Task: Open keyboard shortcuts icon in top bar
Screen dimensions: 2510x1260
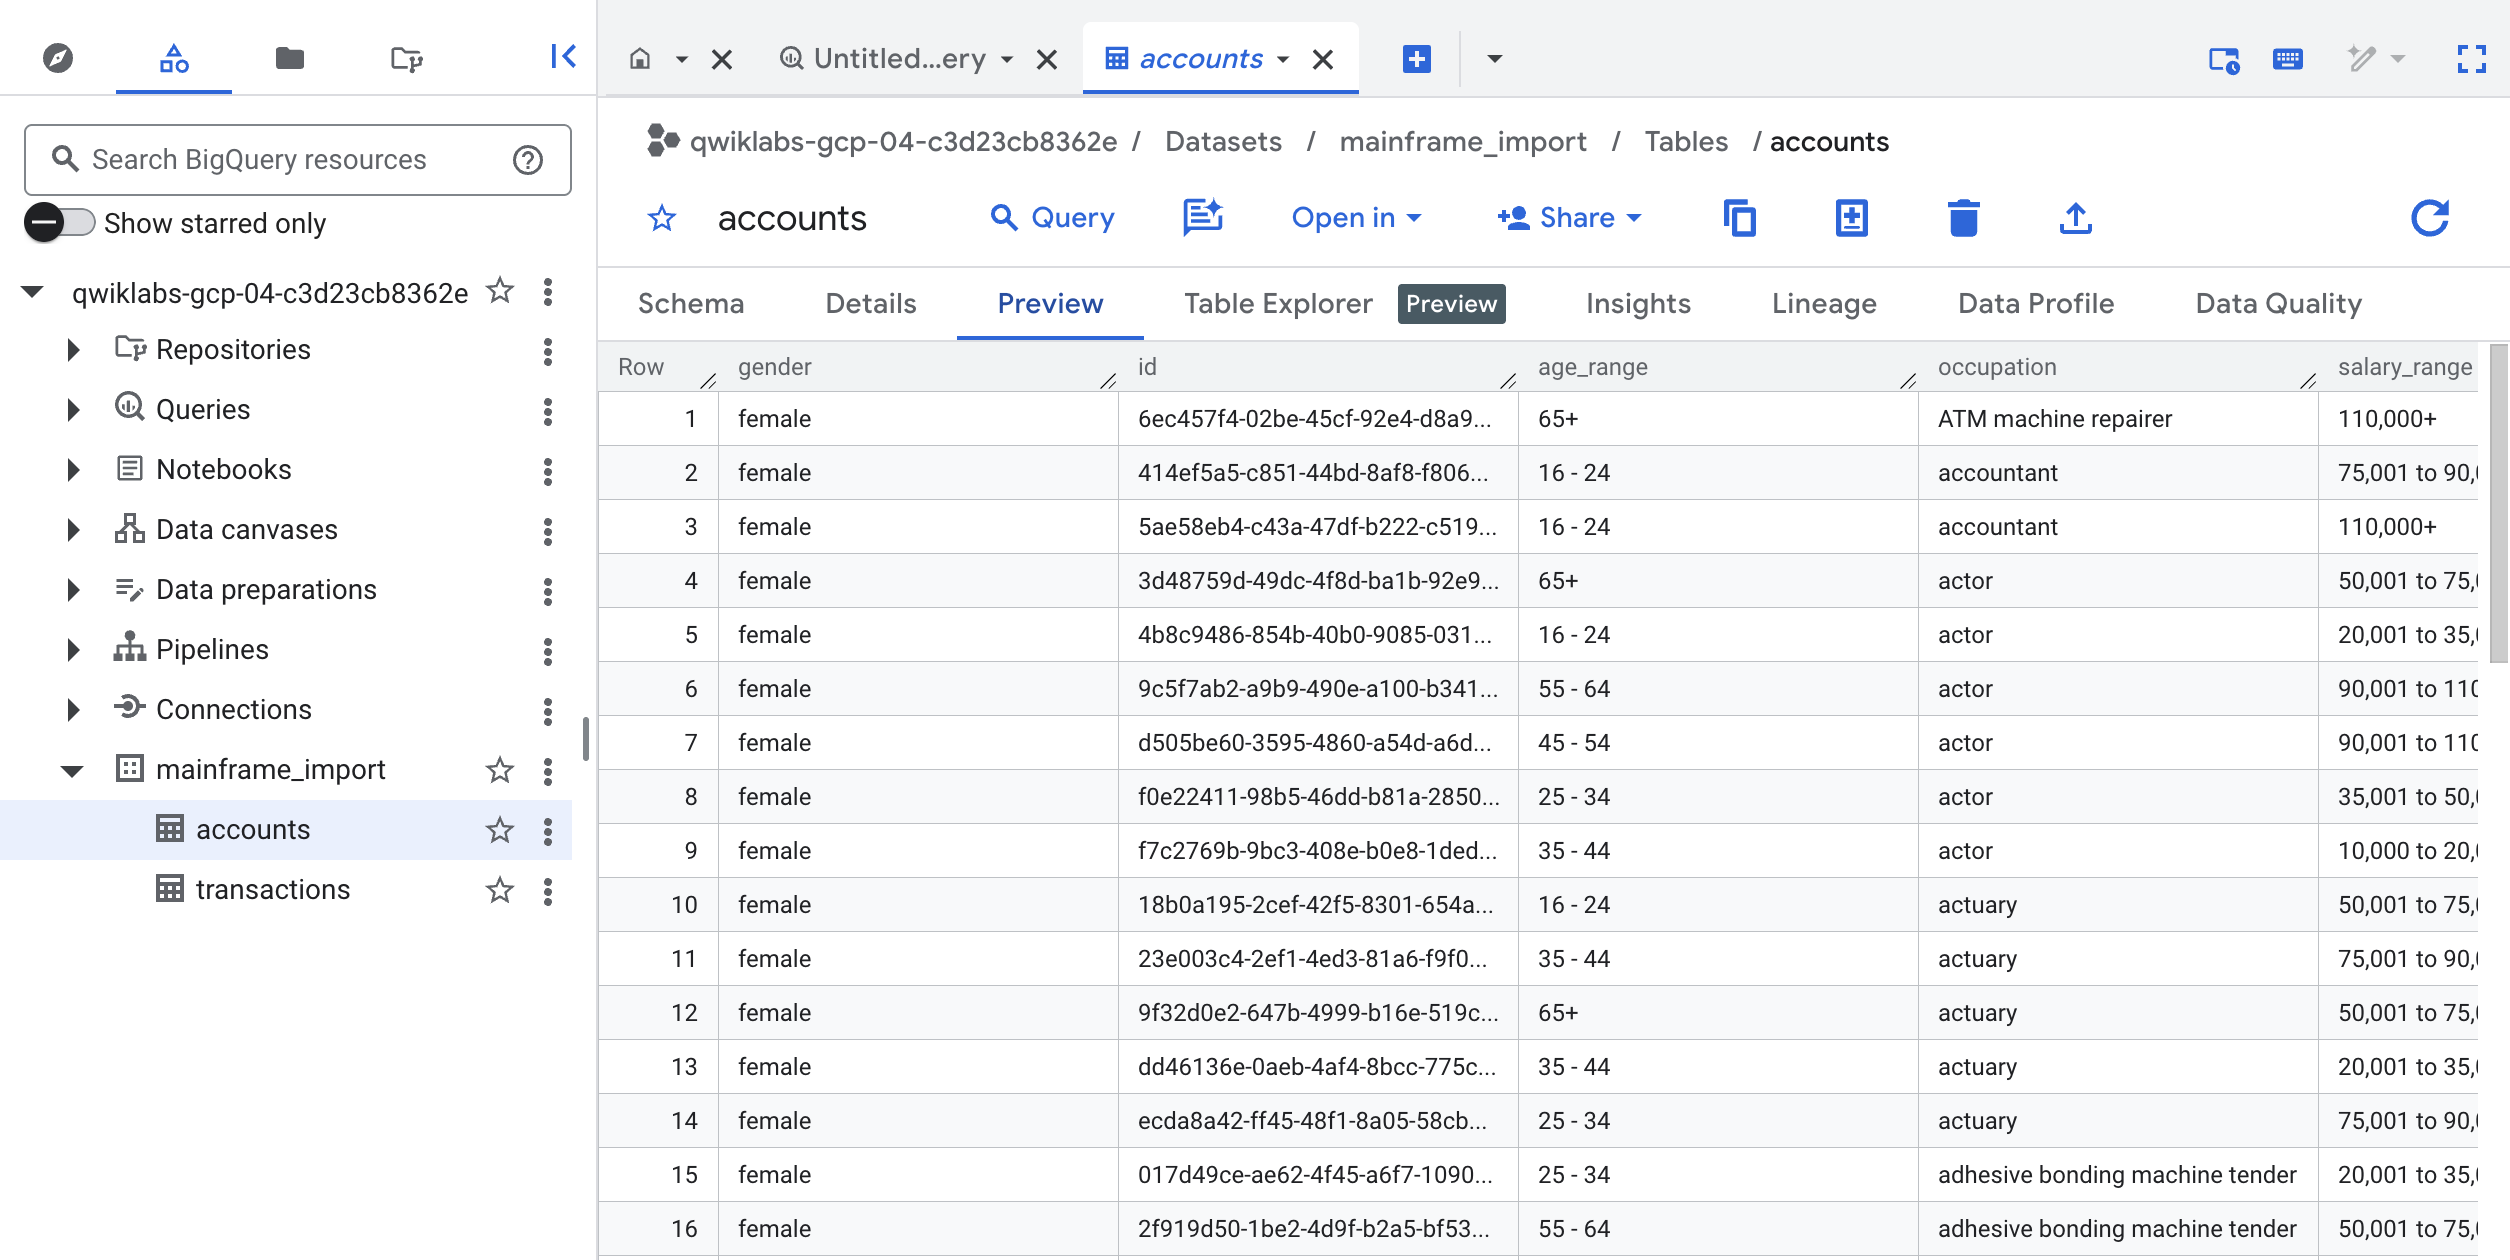Action: tap(2288, 58)
